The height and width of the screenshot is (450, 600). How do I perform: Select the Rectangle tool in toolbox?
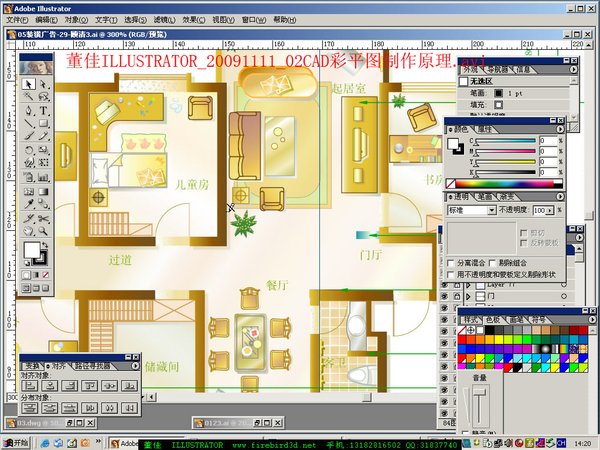click(45, 124)
